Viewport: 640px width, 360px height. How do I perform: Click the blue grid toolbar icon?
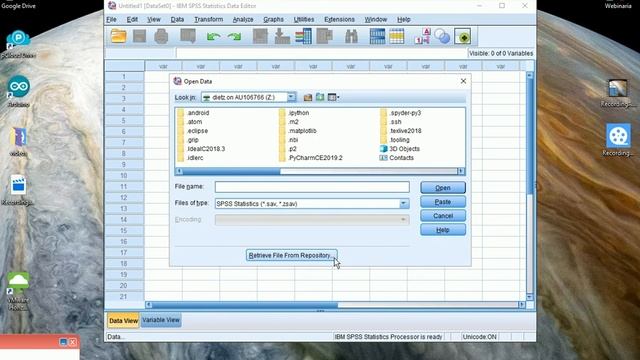pos(377,36)
